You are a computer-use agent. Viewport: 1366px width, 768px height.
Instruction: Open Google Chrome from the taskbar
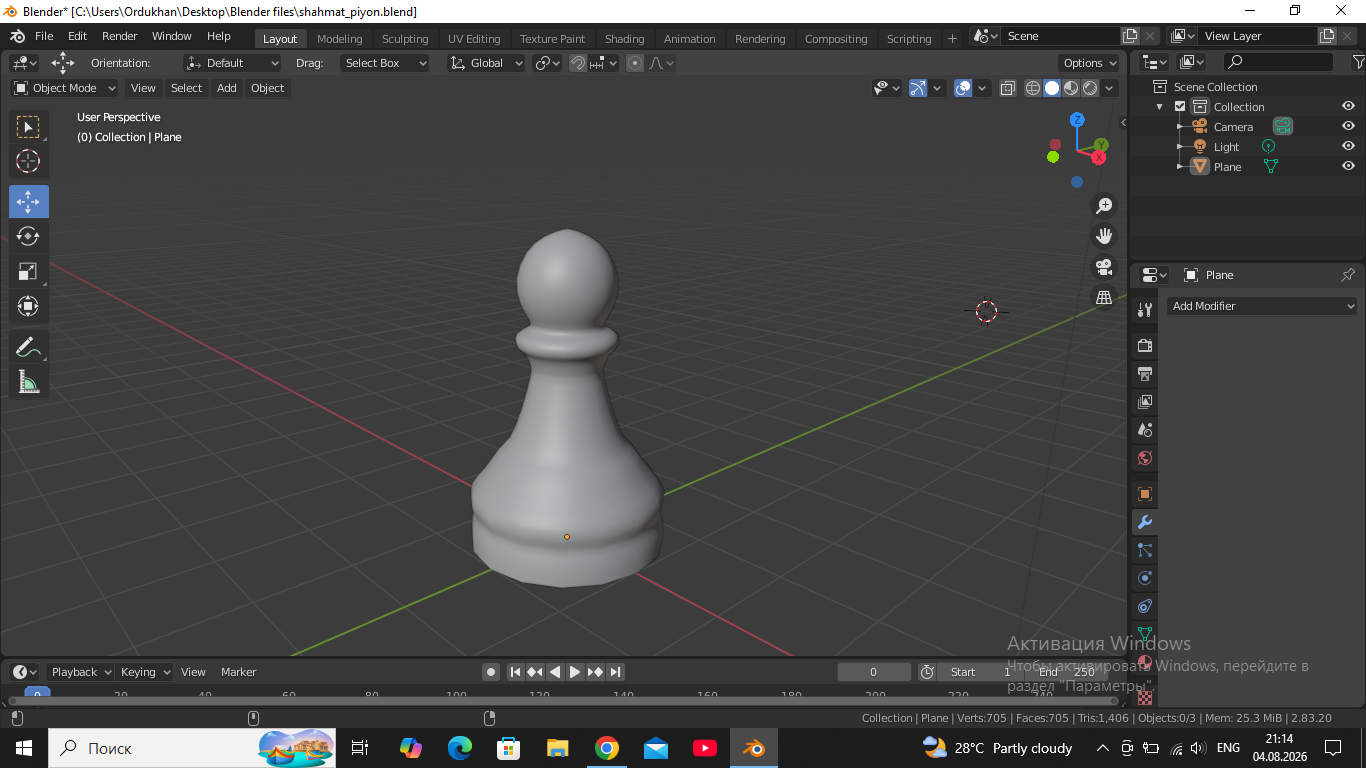(x=606, y=748)
